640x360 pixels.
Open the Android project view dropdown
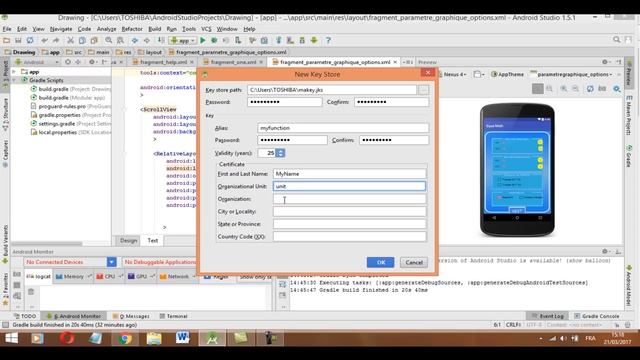pos(37,62)
